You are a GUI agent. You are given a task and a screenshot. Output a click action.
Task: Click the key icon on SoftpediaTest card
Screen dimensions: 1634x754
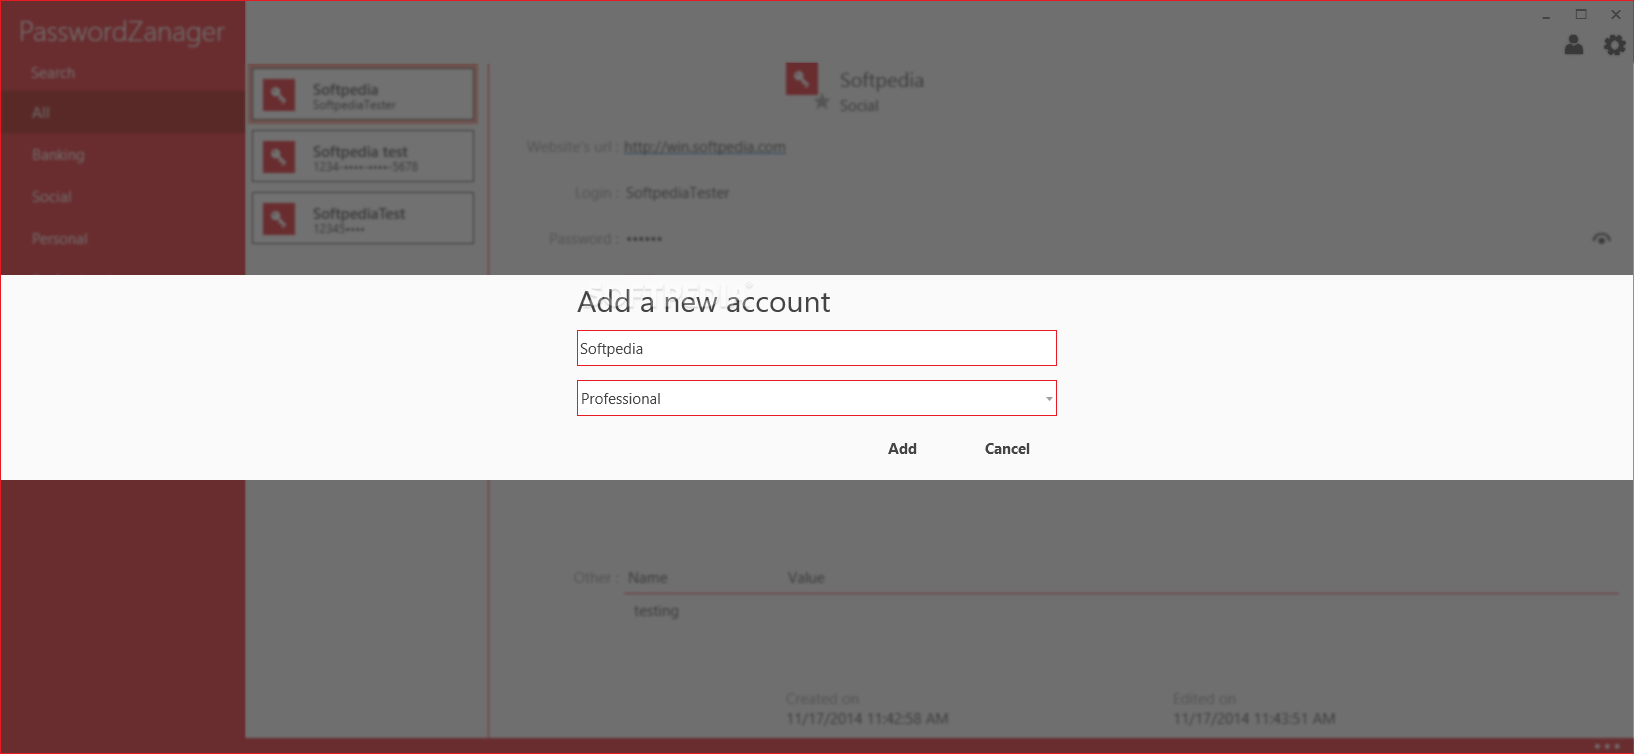tap(279, 219)
